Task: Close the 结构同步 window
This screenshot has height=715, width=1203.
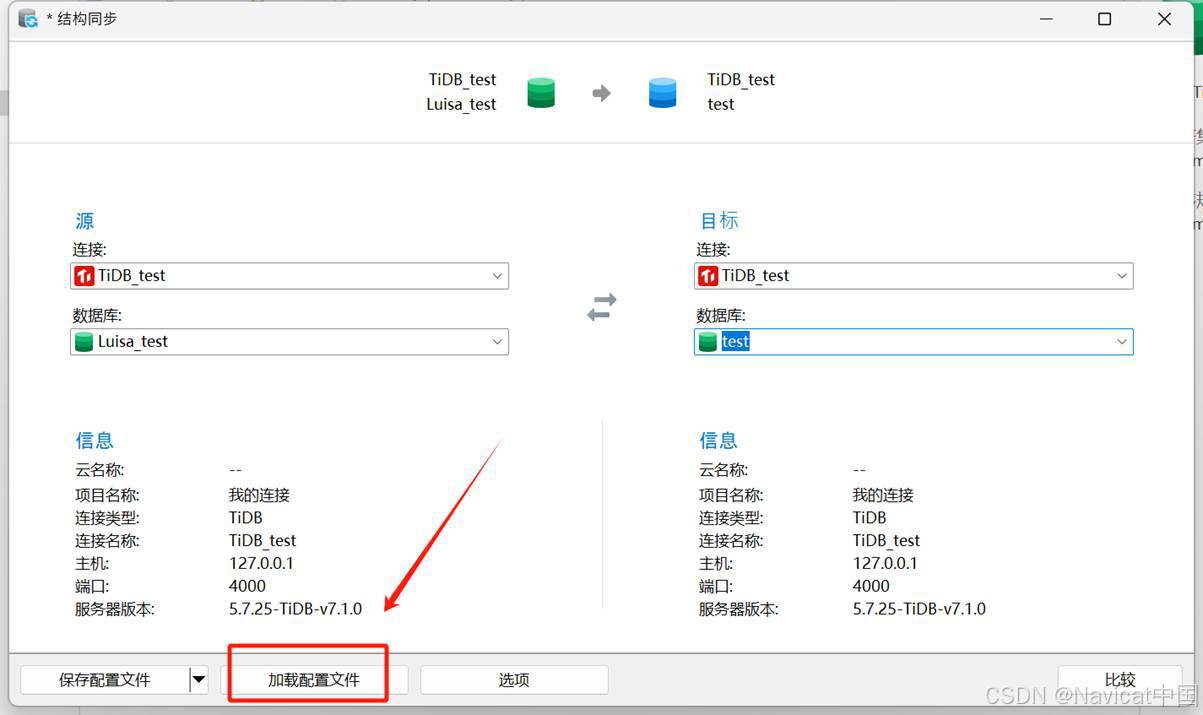Action: point(1164,19)
